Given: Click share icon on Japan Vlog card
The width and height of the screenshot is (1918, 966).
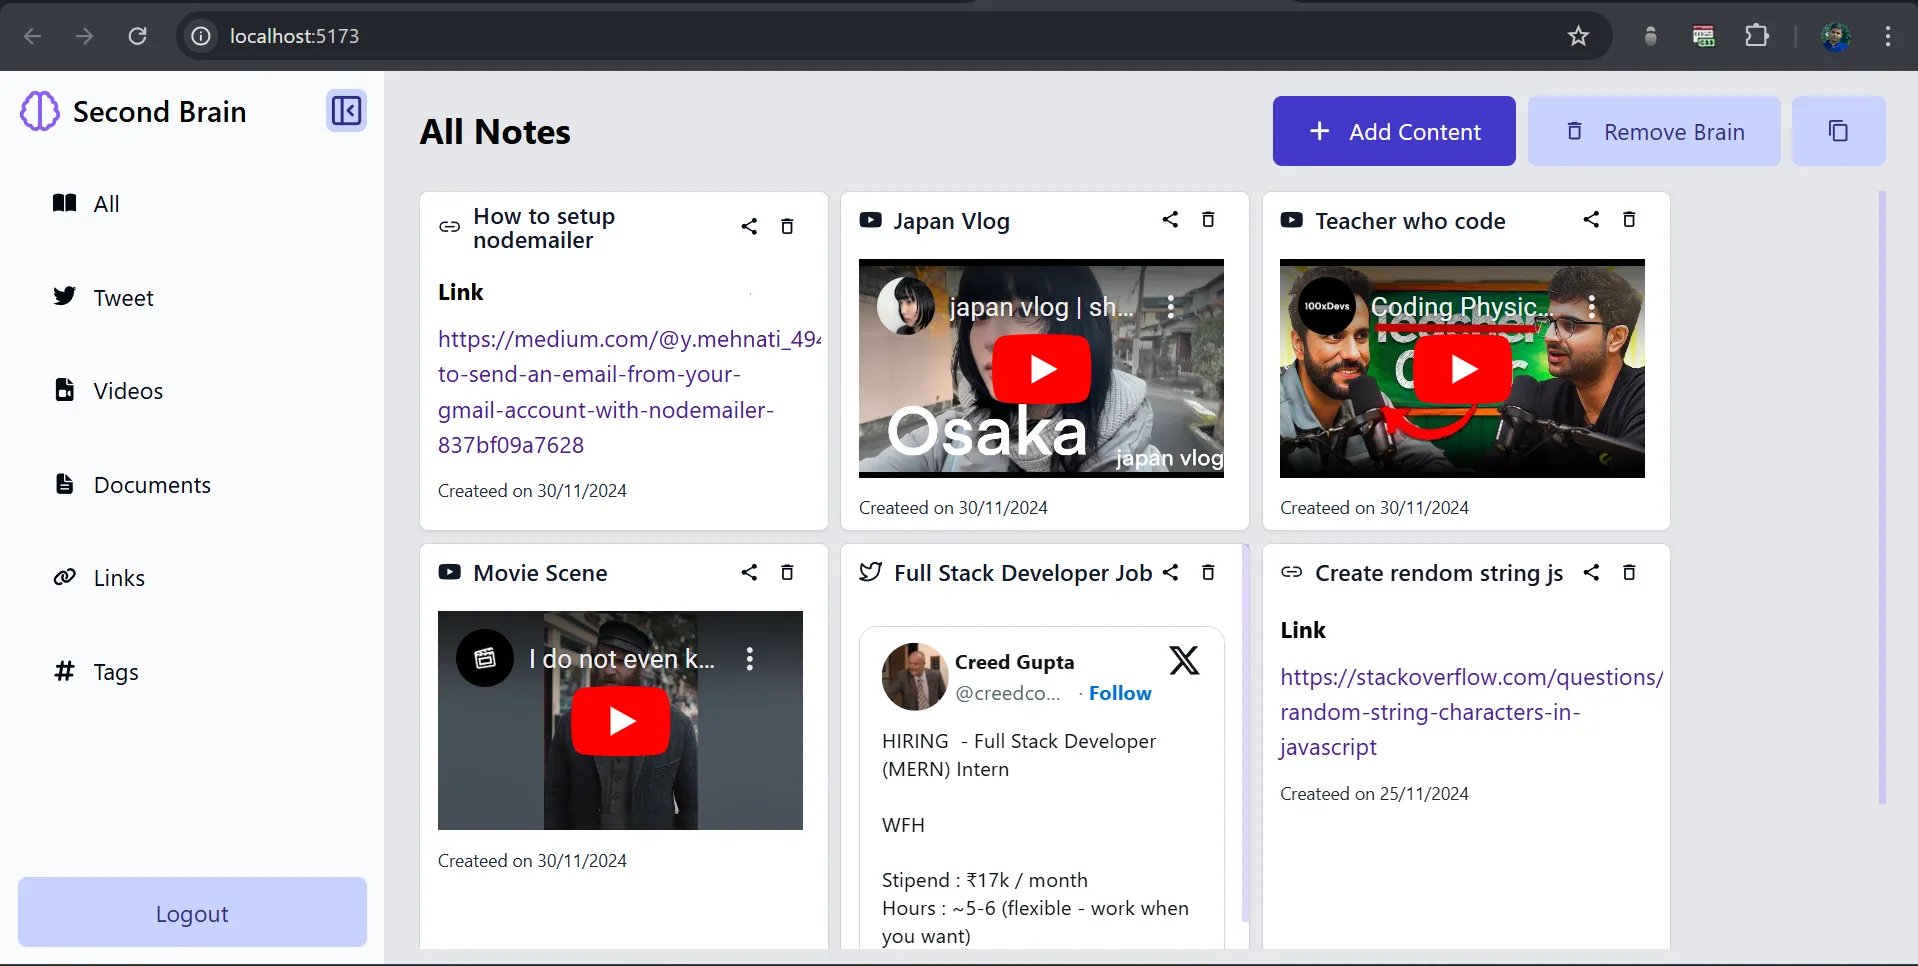Looking at the screenshot, I should [1170, 220].
